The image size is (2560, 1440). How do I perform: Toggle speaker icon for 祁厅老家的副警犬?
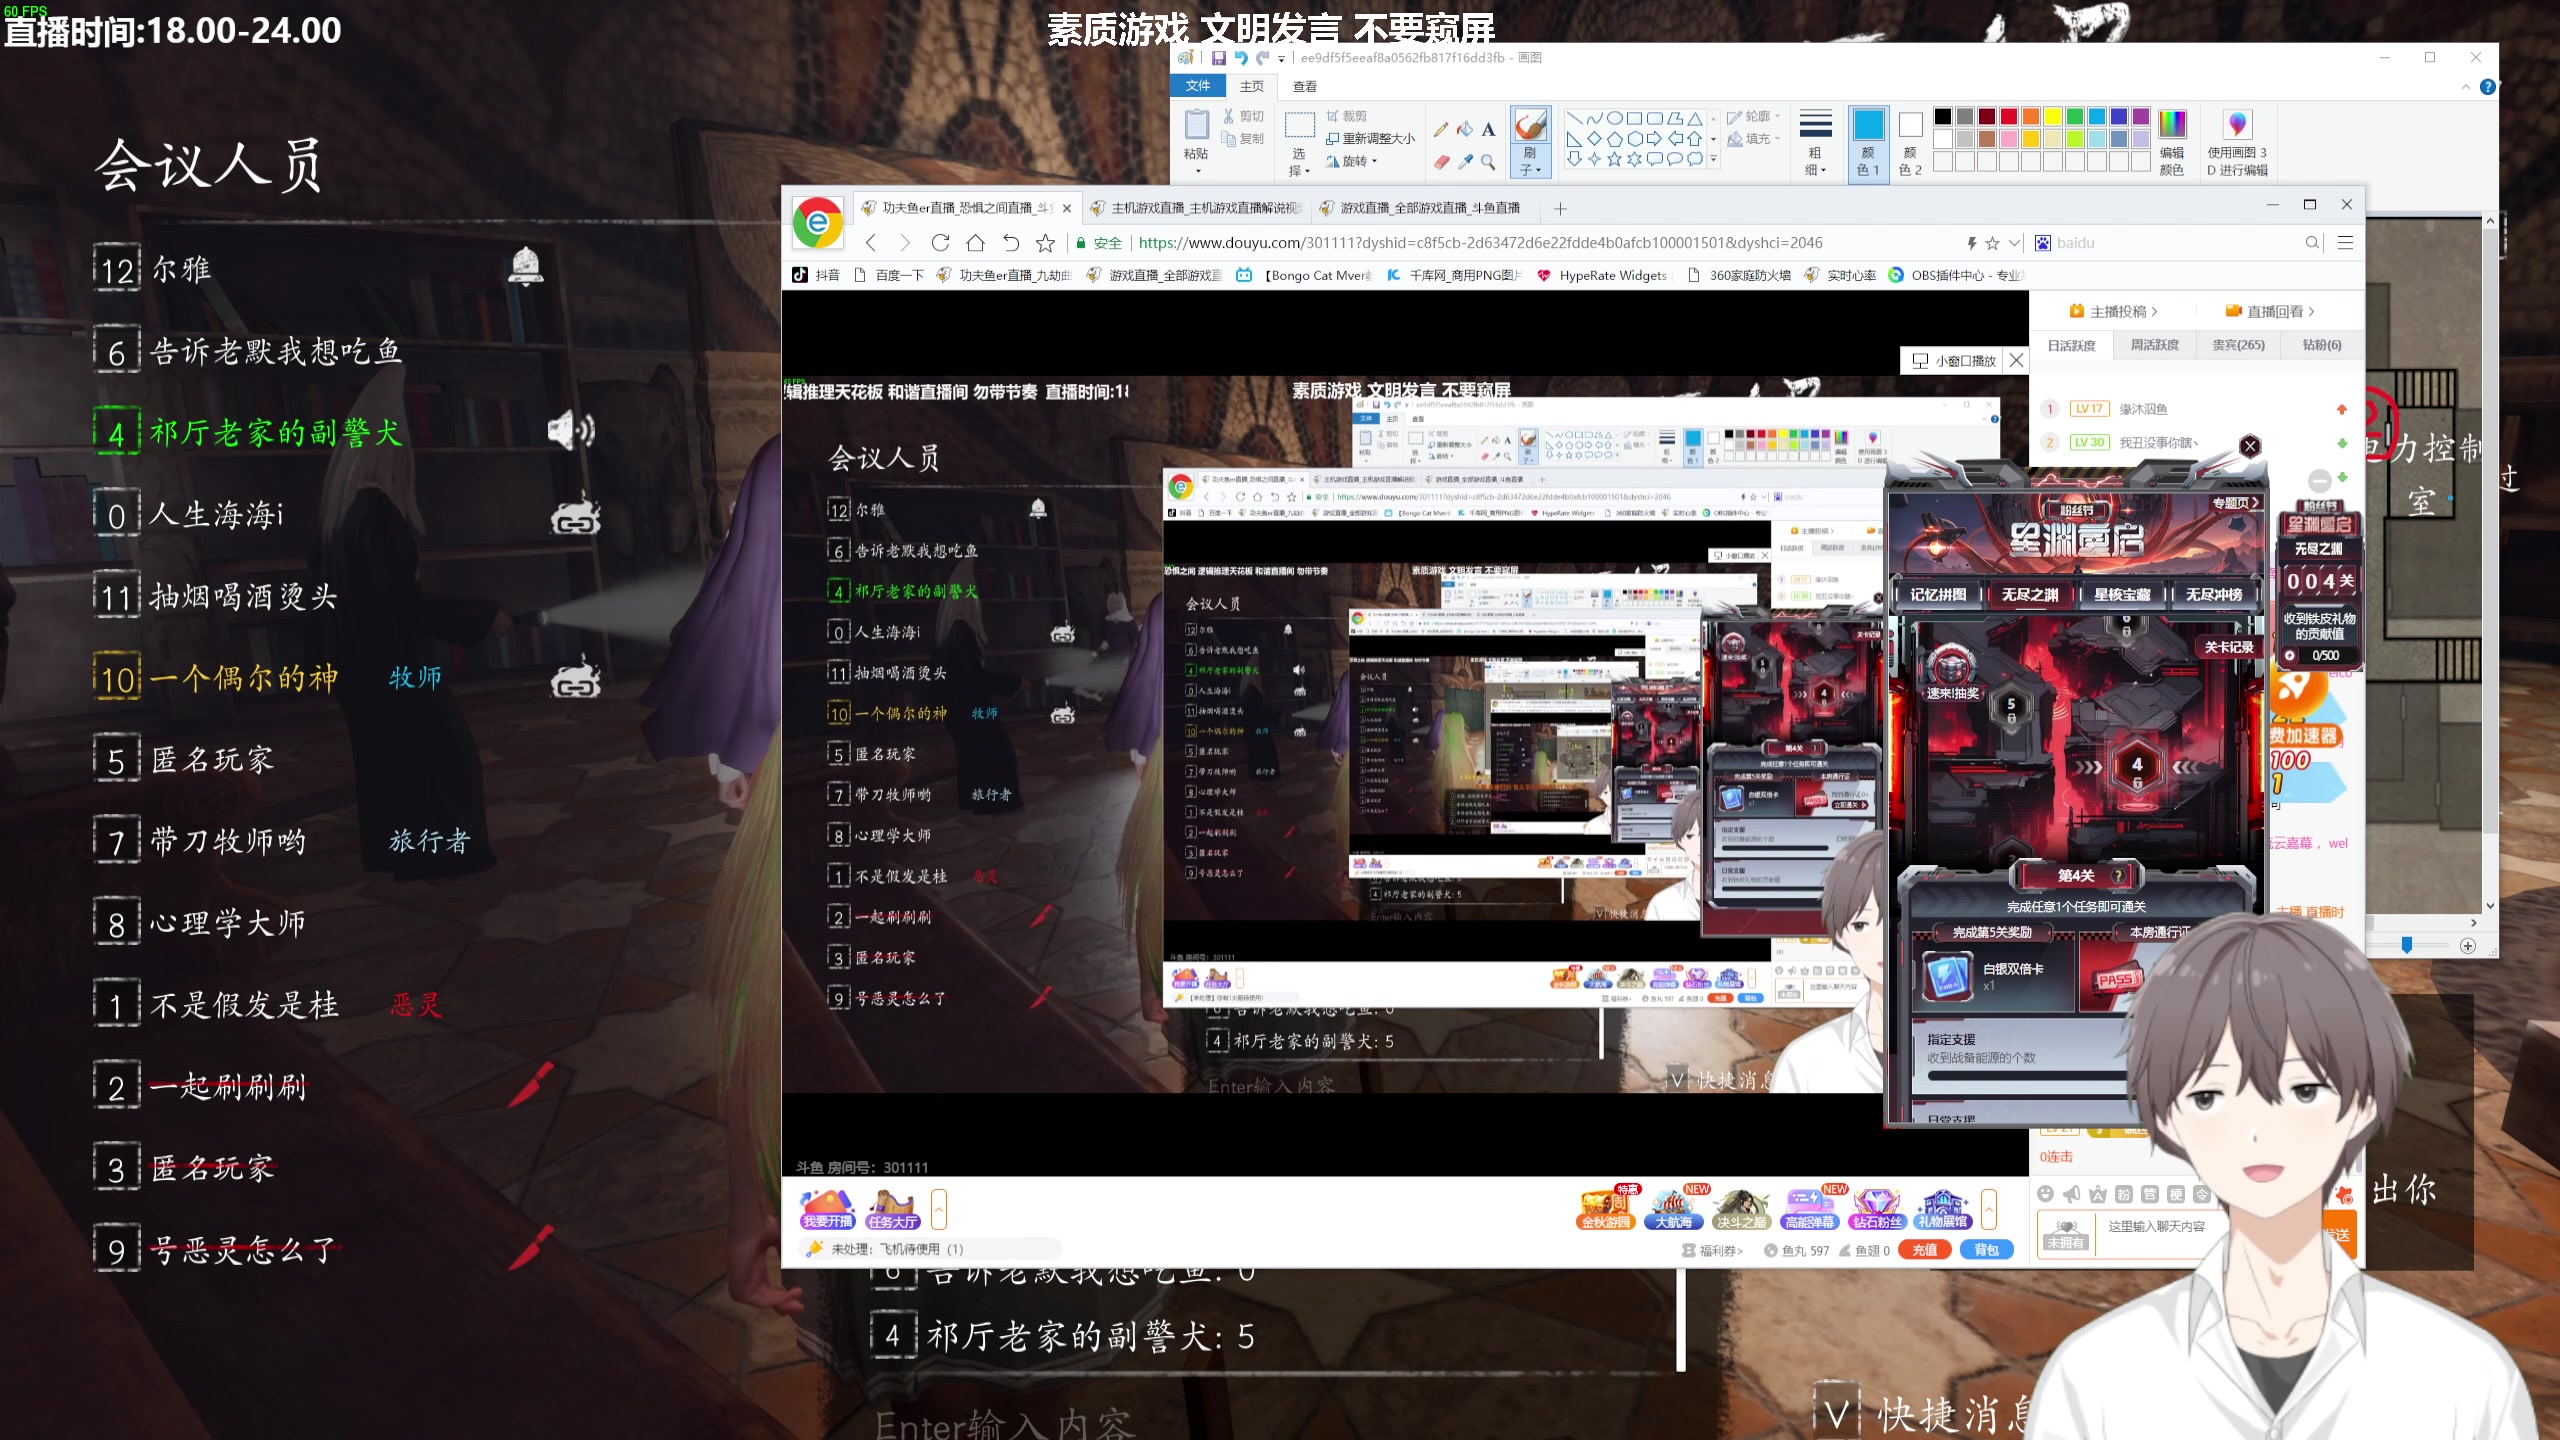point(571,431)
